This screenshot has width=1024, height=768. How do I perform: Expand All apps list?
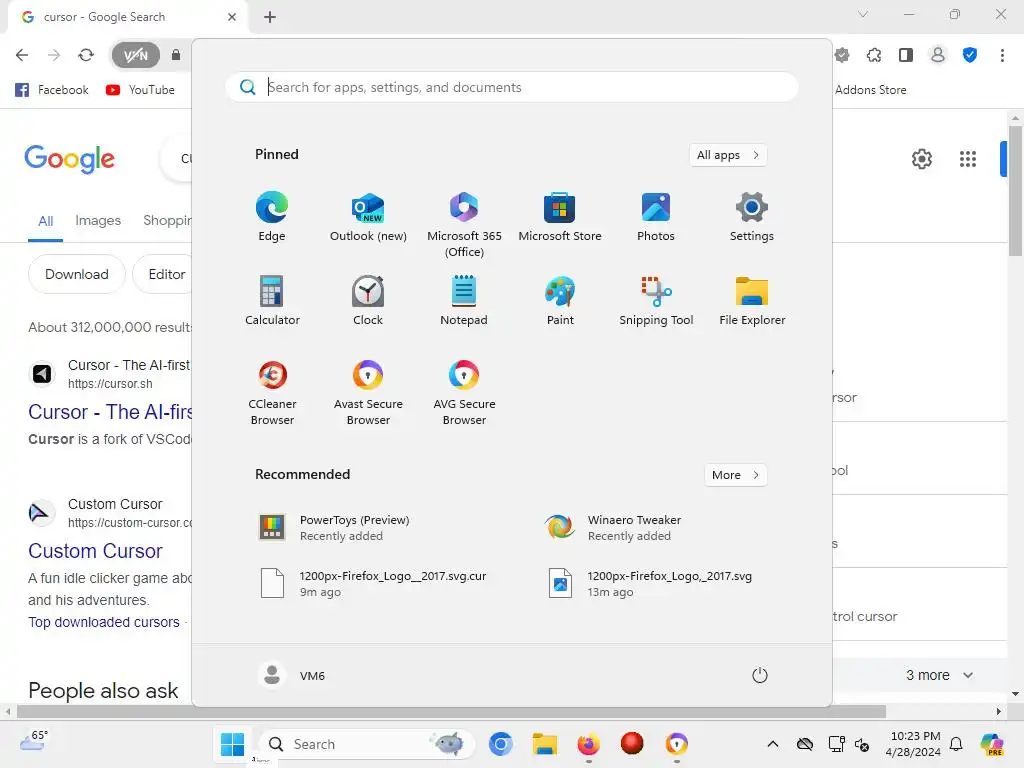point(728,155)
